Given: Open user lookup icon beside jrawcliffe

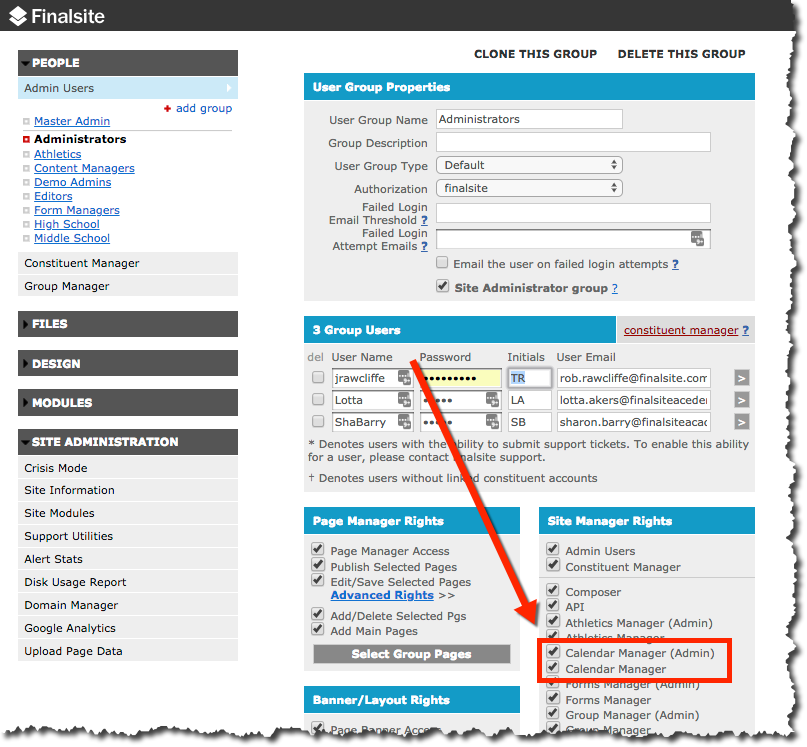Looking at the screenshot, I should click(405, 378).
